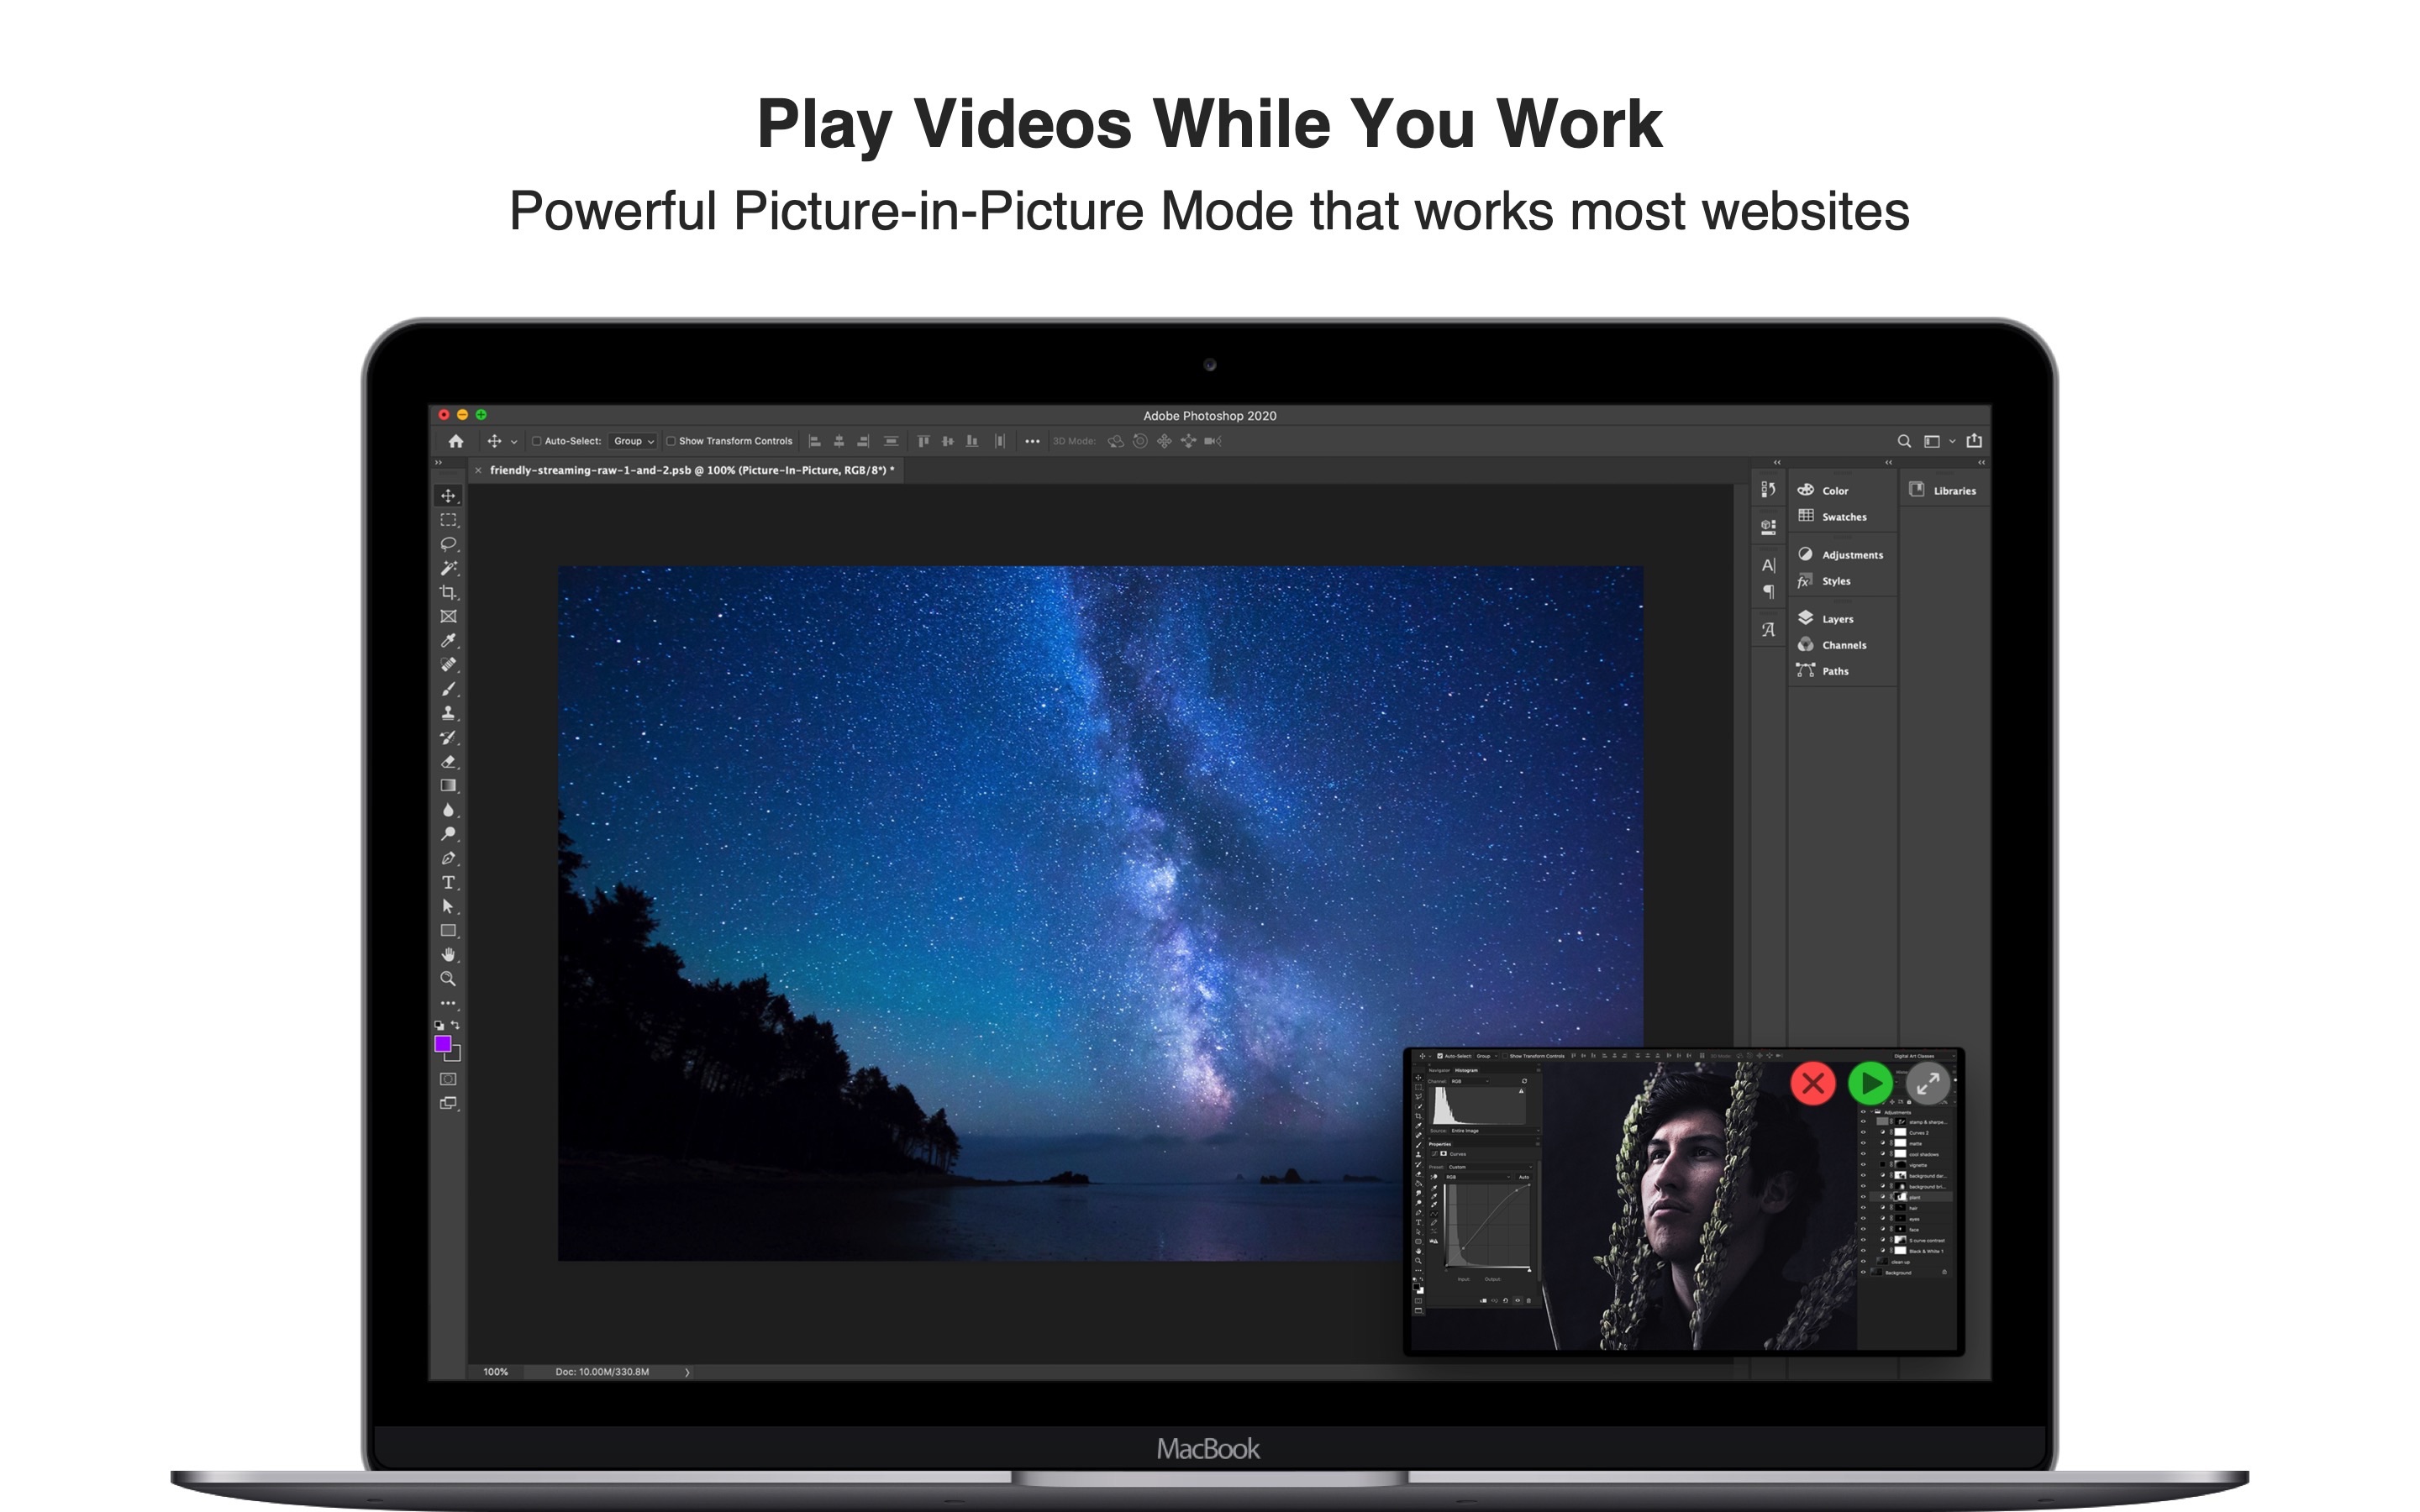Select the Crop tool
Viewport: 2420px width, 1512px height.
point(448,592)
